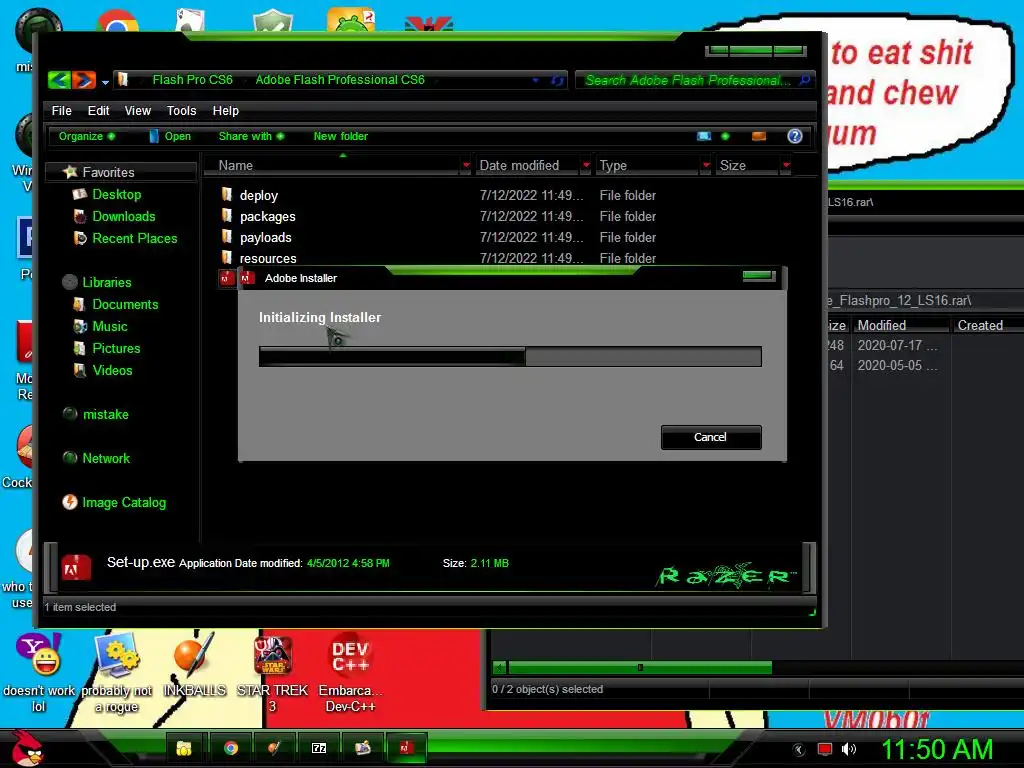Open the Embarcadero Dev-C++ desktop shortcut
The image size is (1024, 768).
pyautogui.click(x=350, y=673)
